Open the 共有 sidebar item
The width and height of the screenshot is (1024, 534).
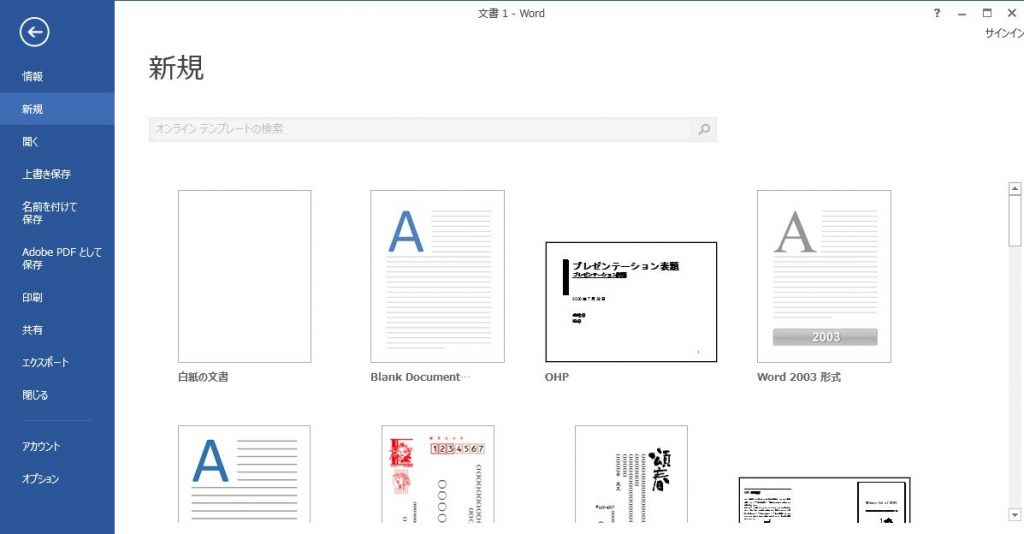33,330
